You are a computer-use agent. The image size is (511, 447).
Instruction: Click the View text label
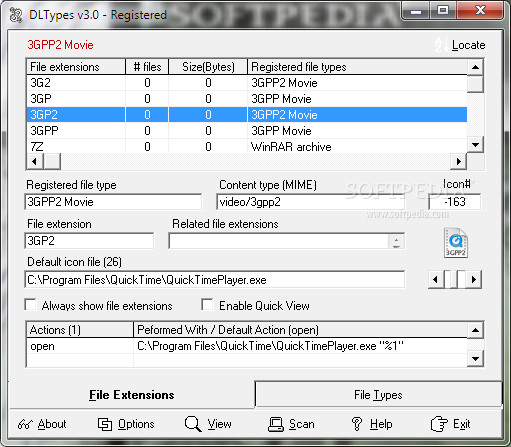pyautogui.click(x=219, y=424)
